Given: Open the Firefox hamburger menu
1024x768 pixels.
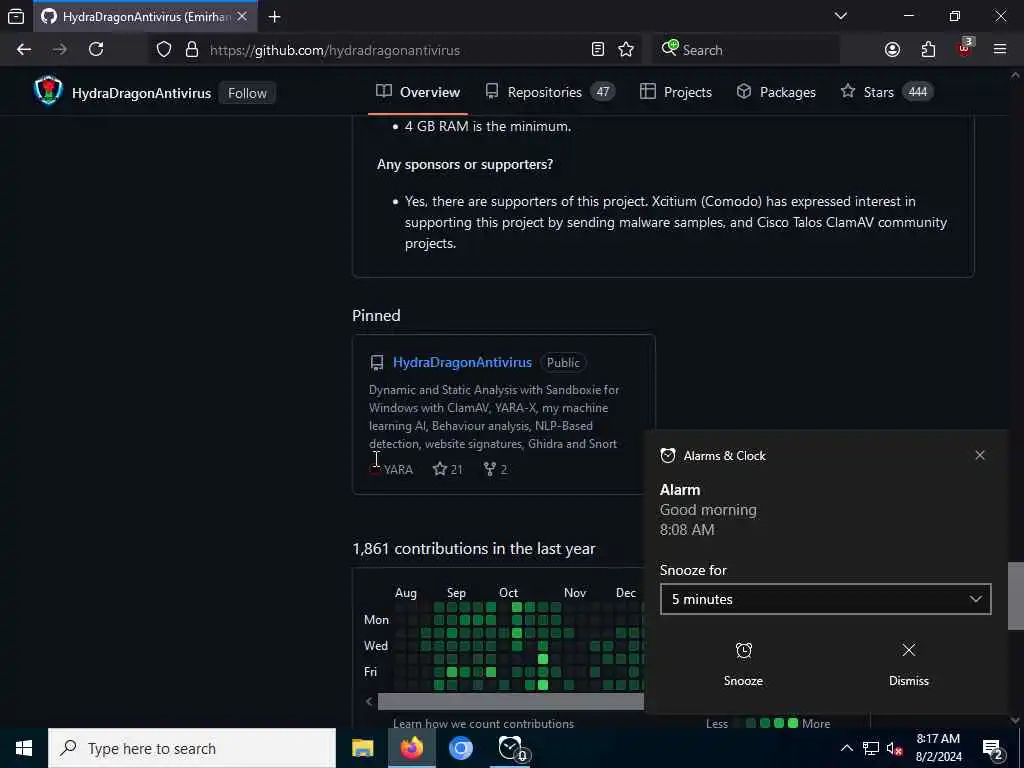Looking at the screenshot, I should (x=1000, y=49).
